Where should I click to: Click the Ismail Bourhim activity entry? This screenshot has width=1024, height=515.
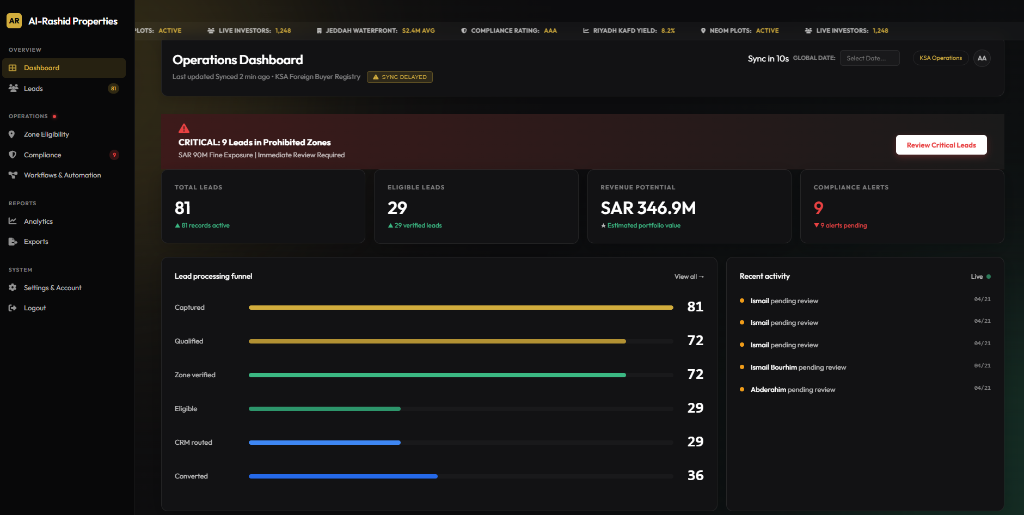[x=865, y=367]
